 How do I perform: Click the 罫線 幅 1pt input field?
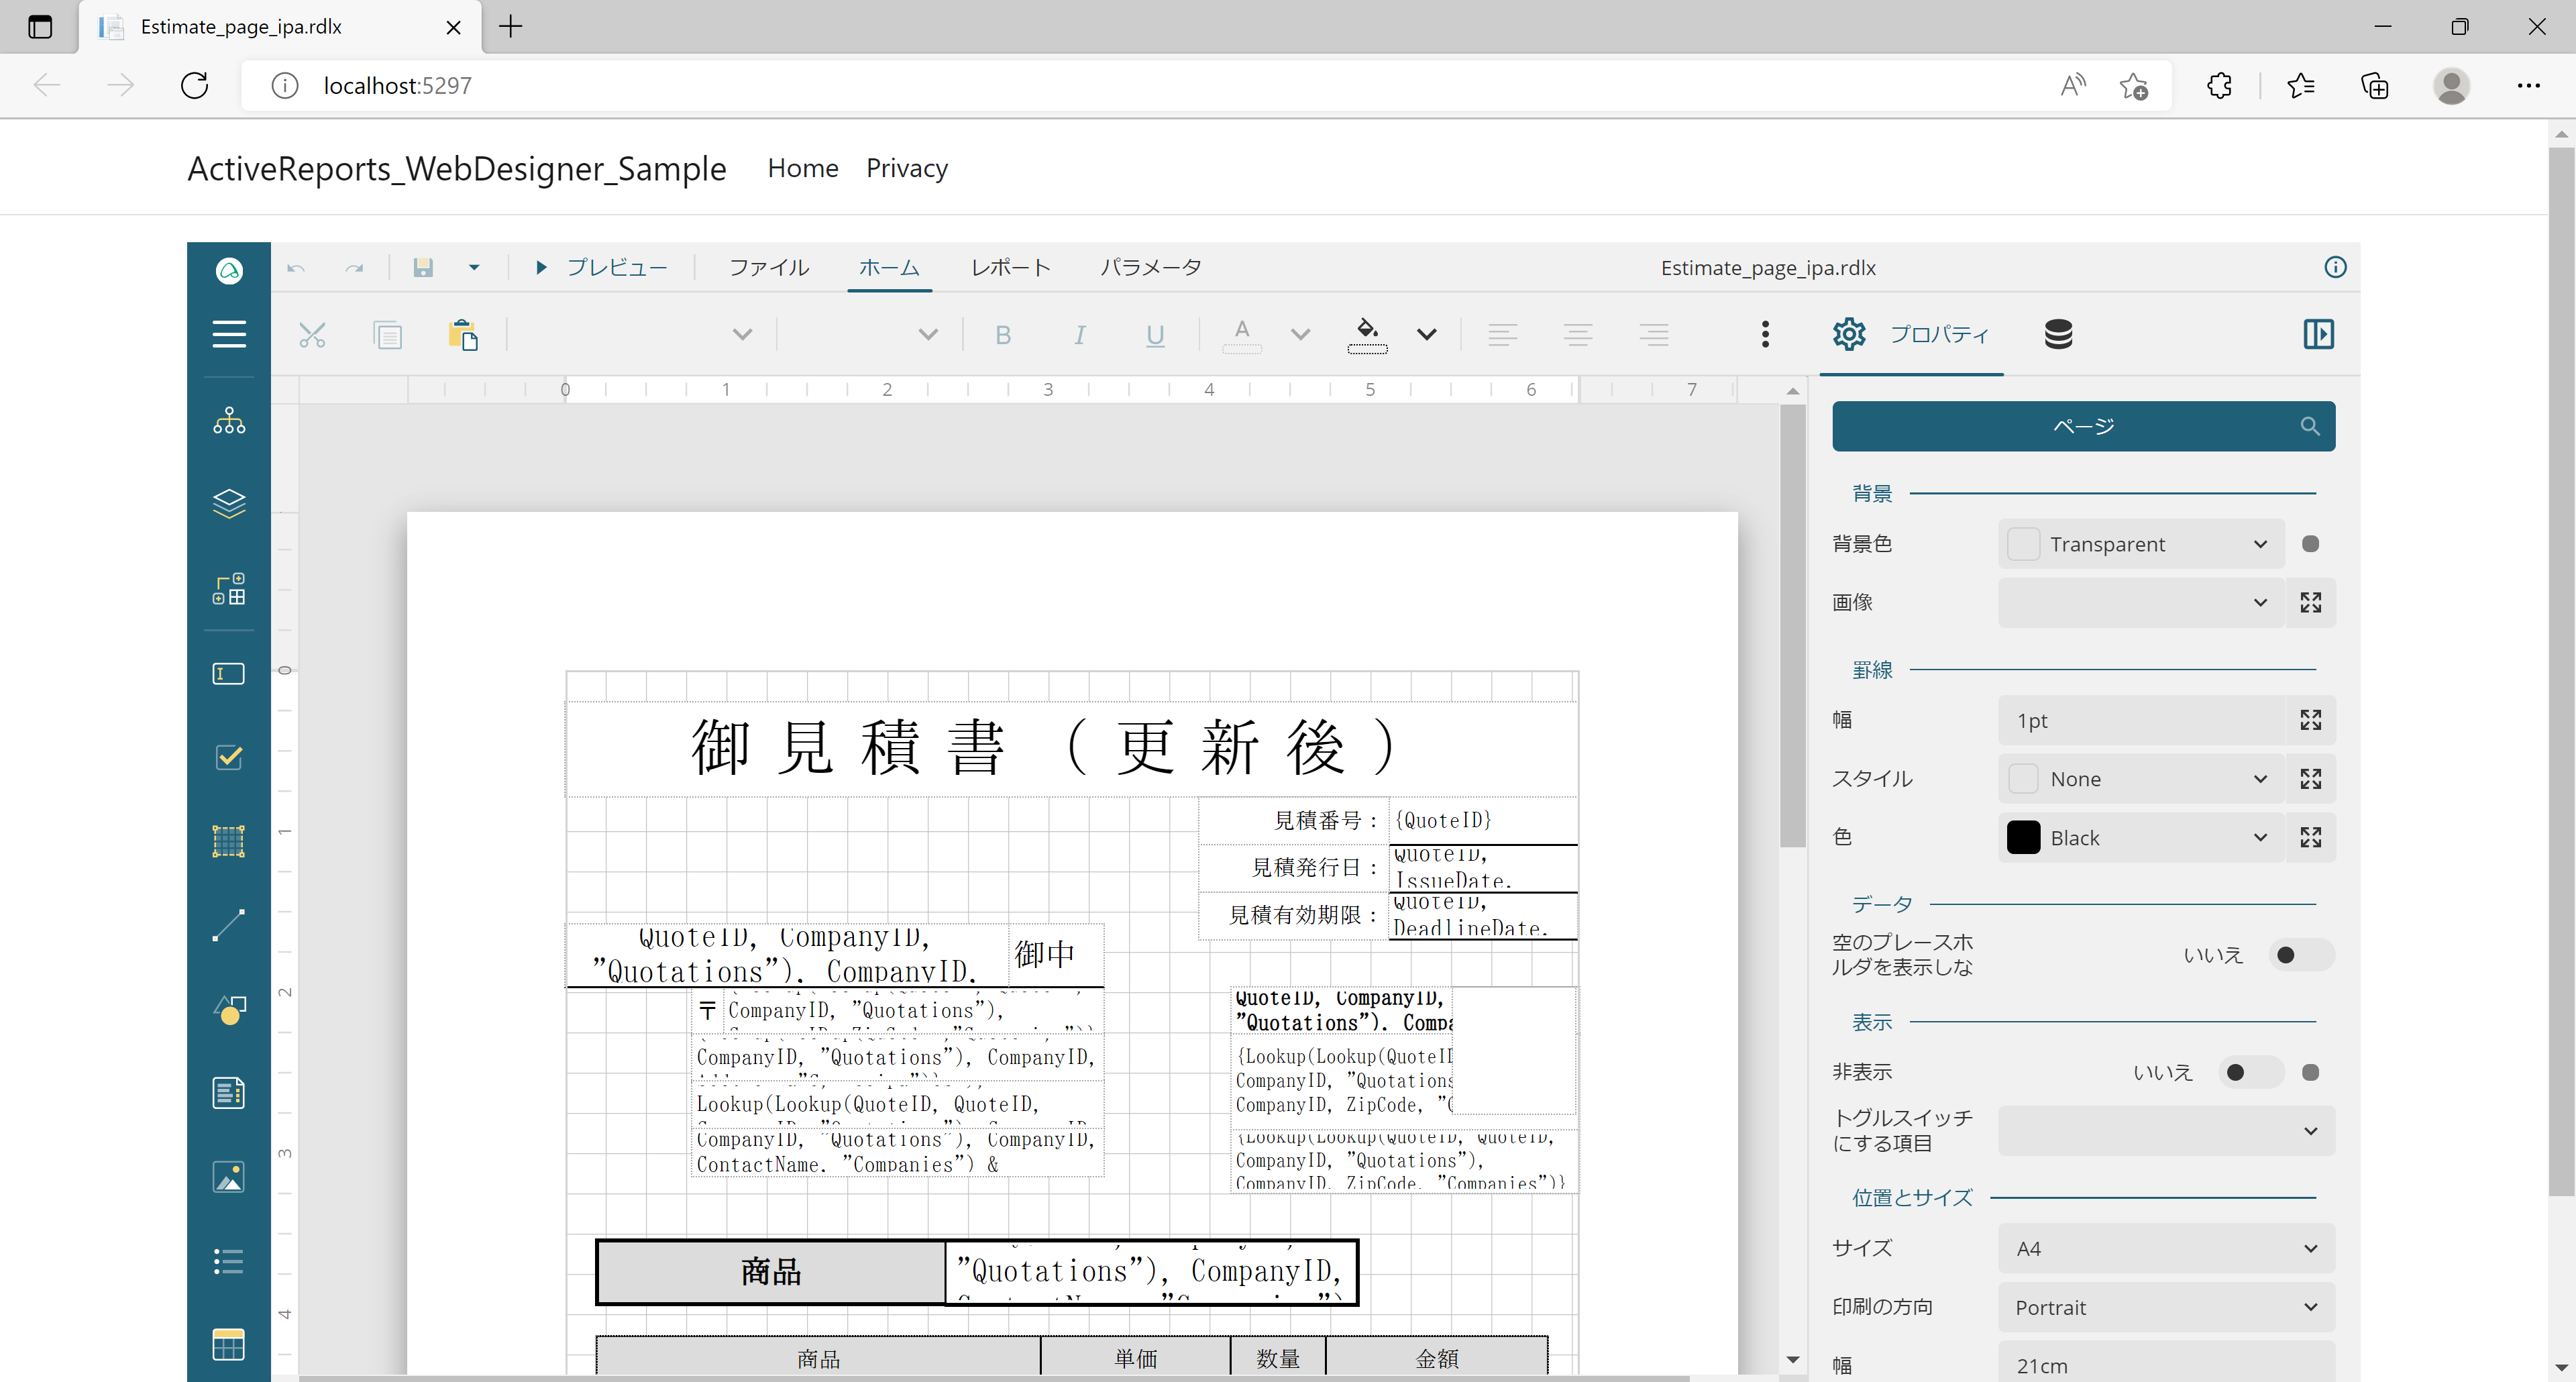(x=2141, y=720)
